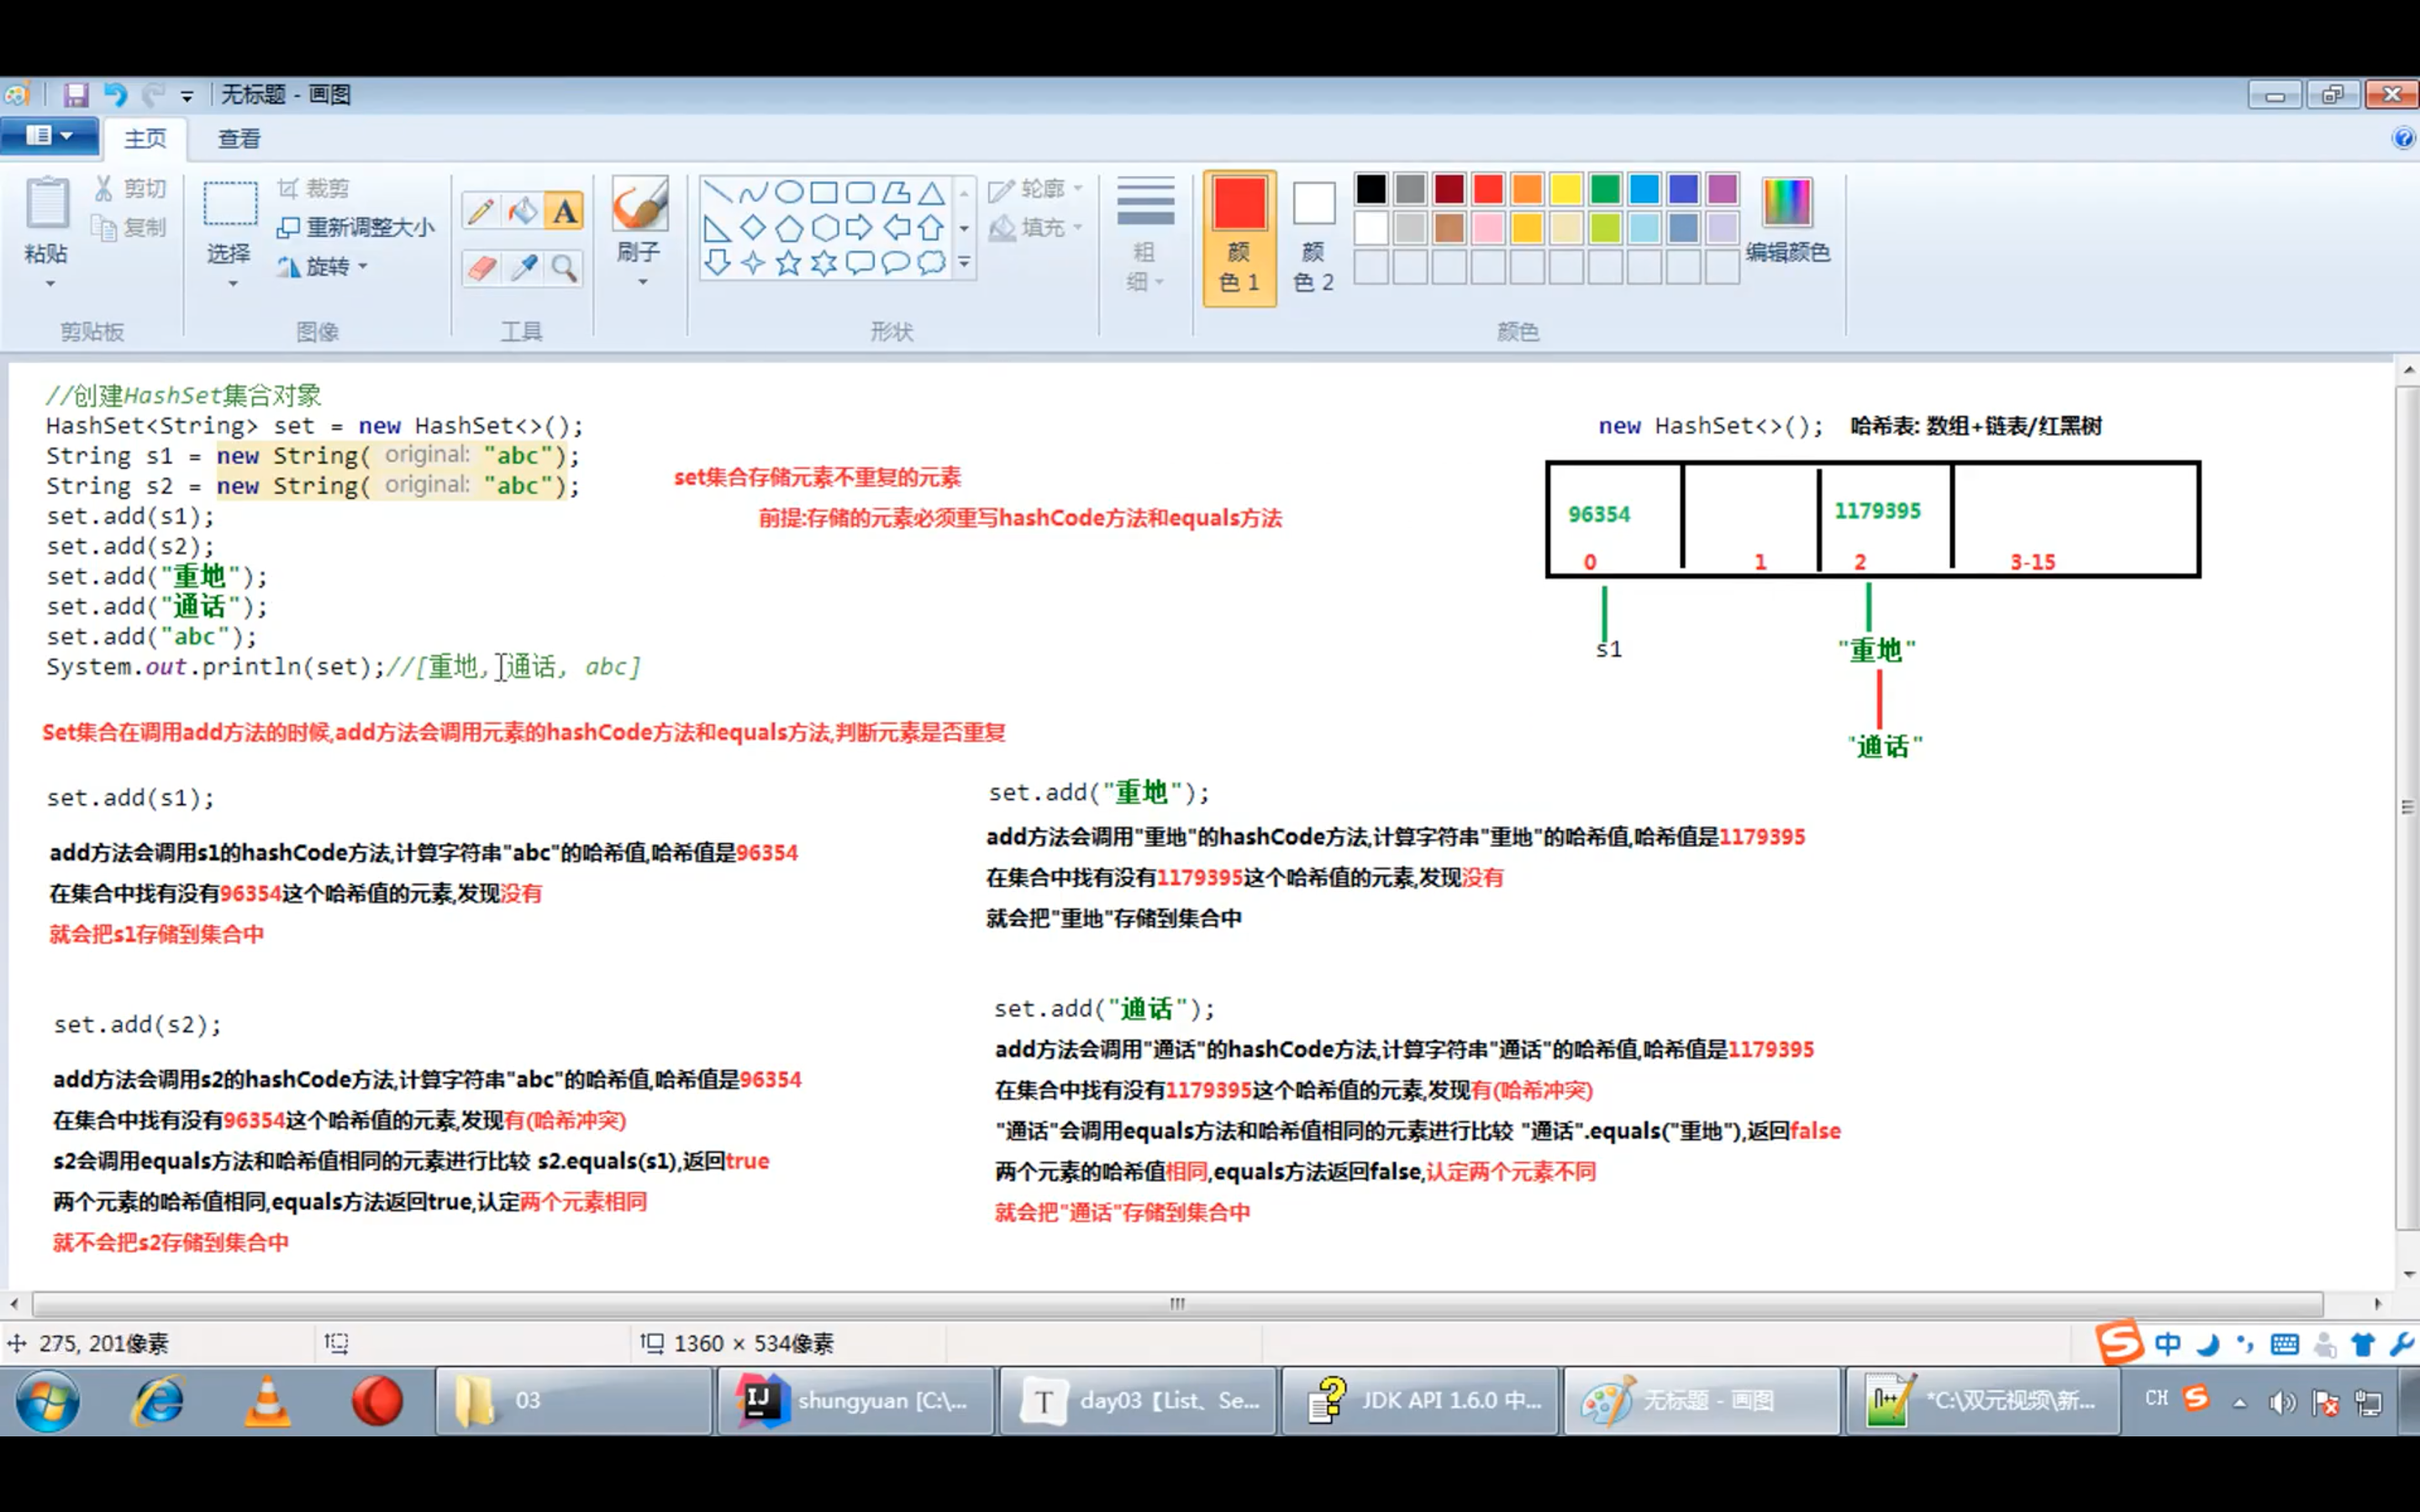Open the Size (粗细) line thickness dropdown
2420x1512 pixels.
(x=1145, y=235)
